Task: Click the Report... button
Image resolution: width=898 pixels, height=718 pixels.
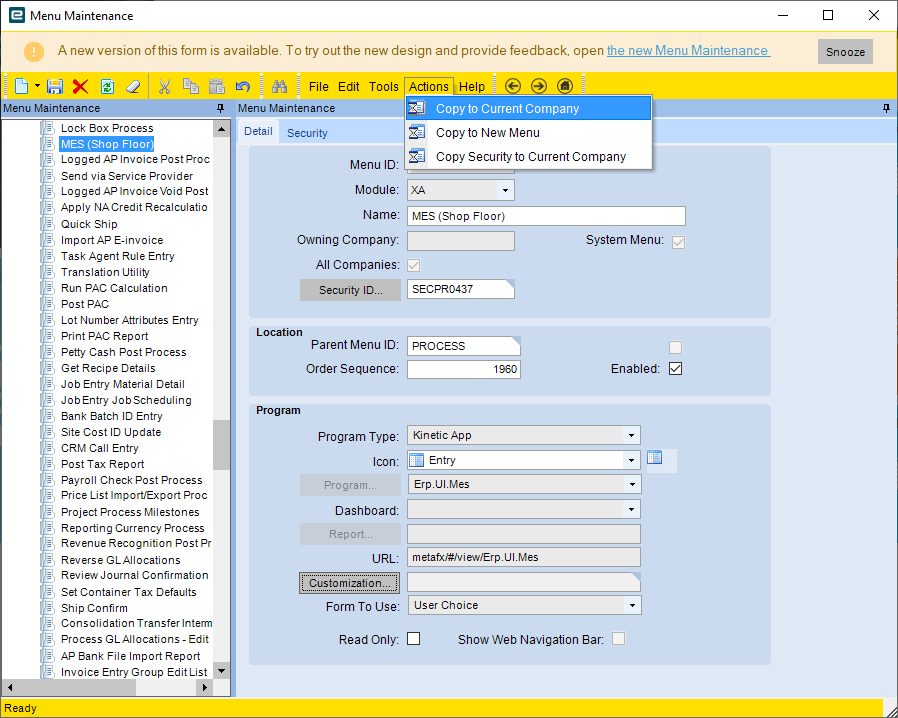Action: coord(350,534)
